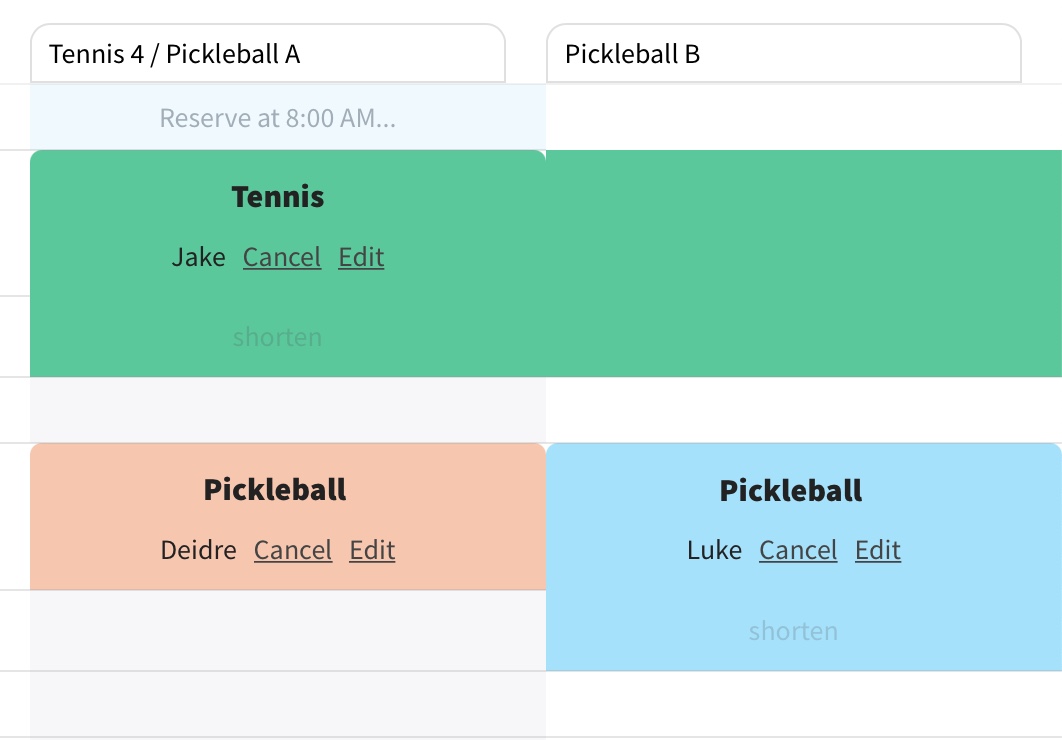Viewport: 1062px width, 740px height.
Task: Shorten Luke's Pickleball reservation
Action: (793, 631)
